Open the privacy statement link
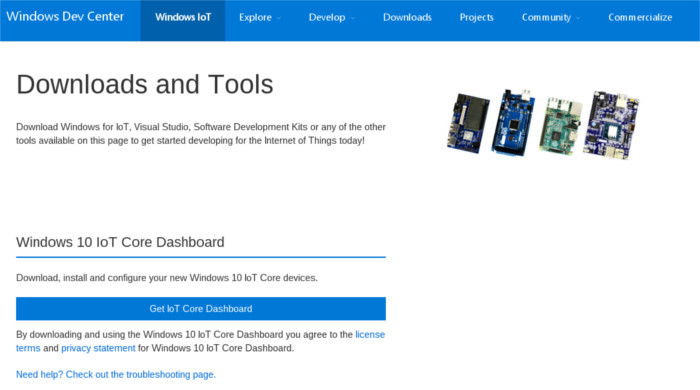The image size is (700, 390). point(98,348)
